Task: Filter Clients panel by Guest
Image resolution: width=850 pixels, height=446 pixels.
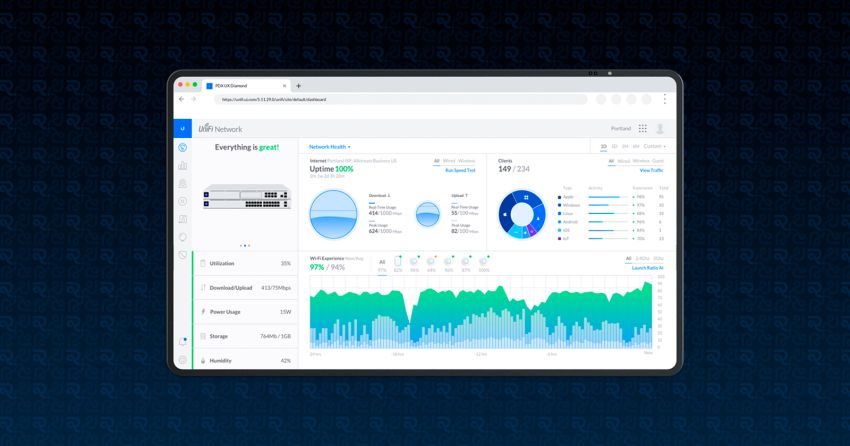Action: [657, 161]
